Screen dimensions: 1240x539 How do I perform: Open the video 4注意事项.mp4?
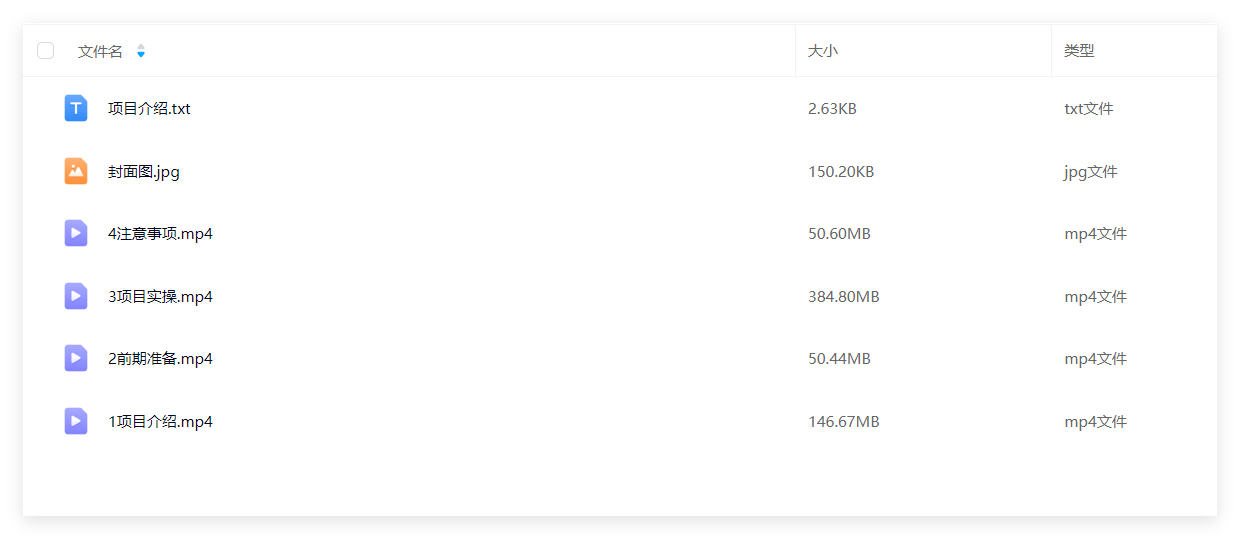click(160, 234)
